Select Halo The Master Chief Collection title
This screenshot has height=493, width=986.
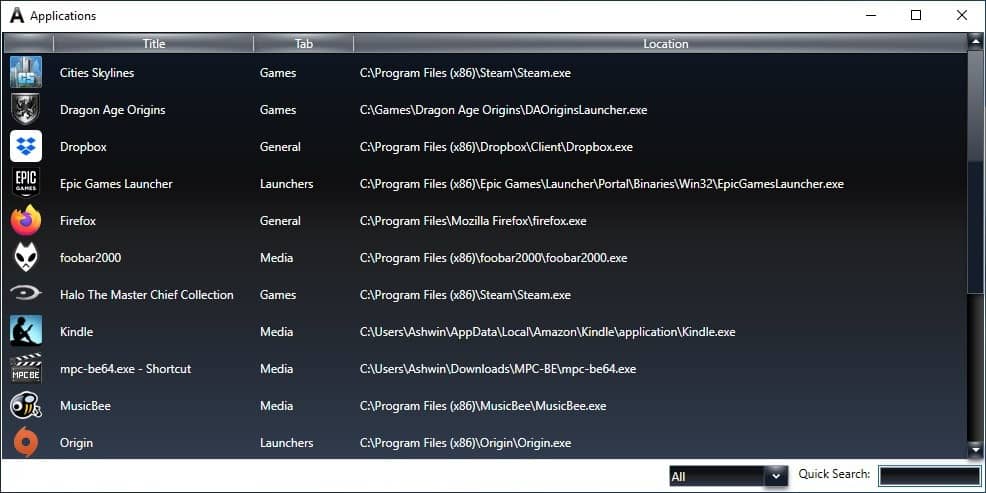[147, 295]
